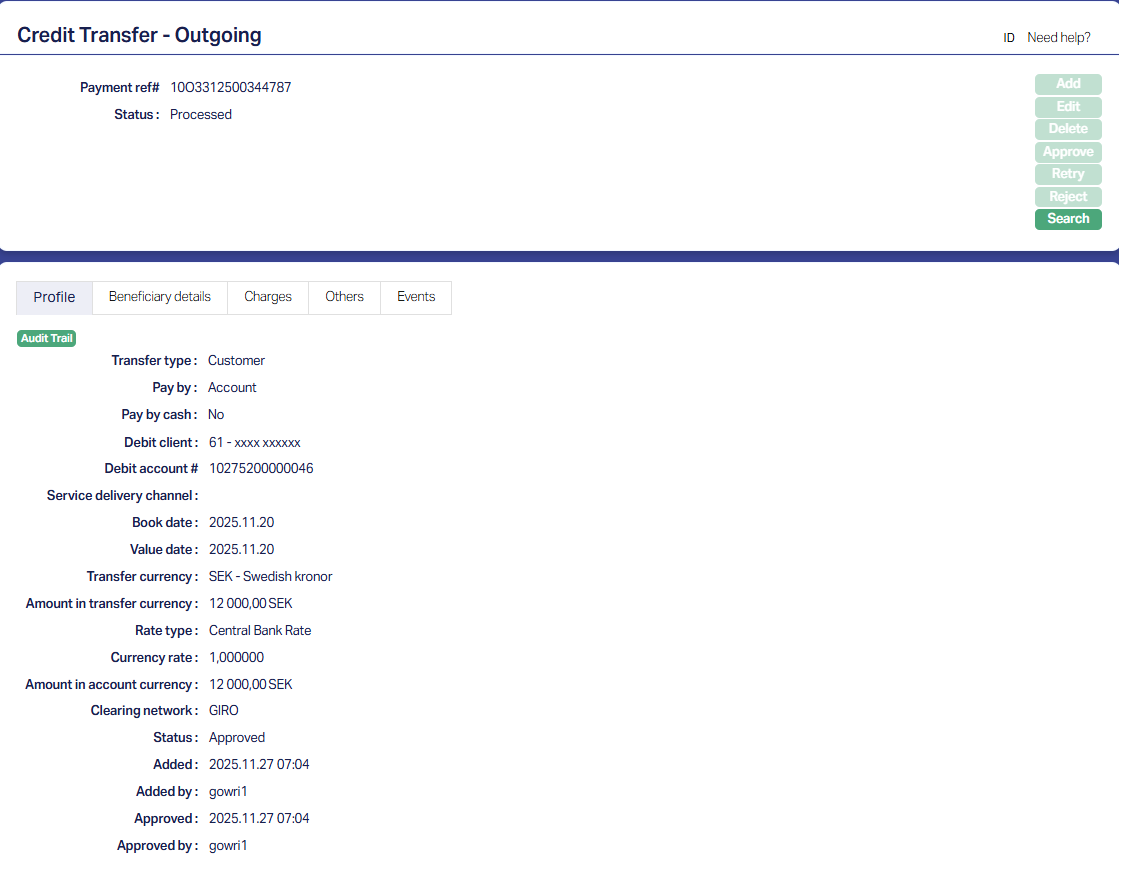
Task: Click the Delete button
Action: [x=1068, y=129]
